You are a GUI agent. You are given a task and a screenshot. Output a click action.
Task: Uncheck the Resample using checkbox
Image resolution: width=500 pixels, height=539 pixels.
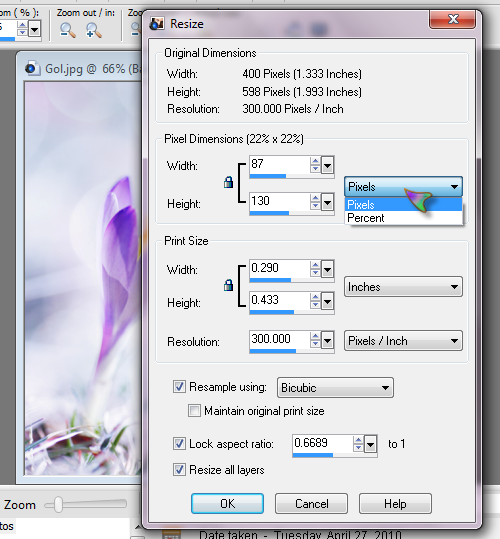click(x=179, y=387)
